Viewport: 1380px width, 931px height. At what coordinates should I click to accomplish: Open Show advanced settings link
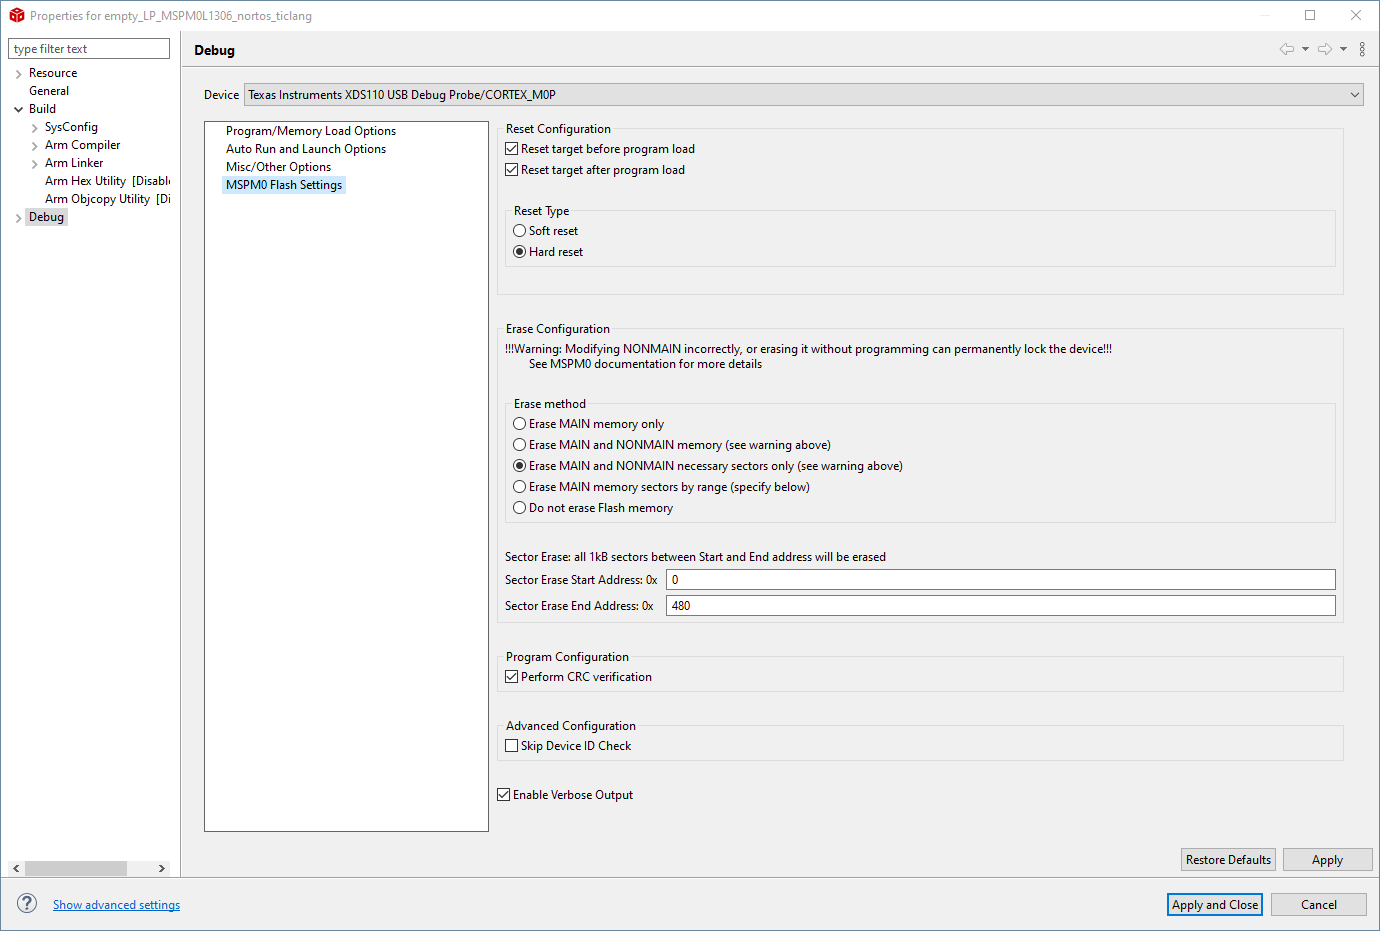[x=116, y=905]
